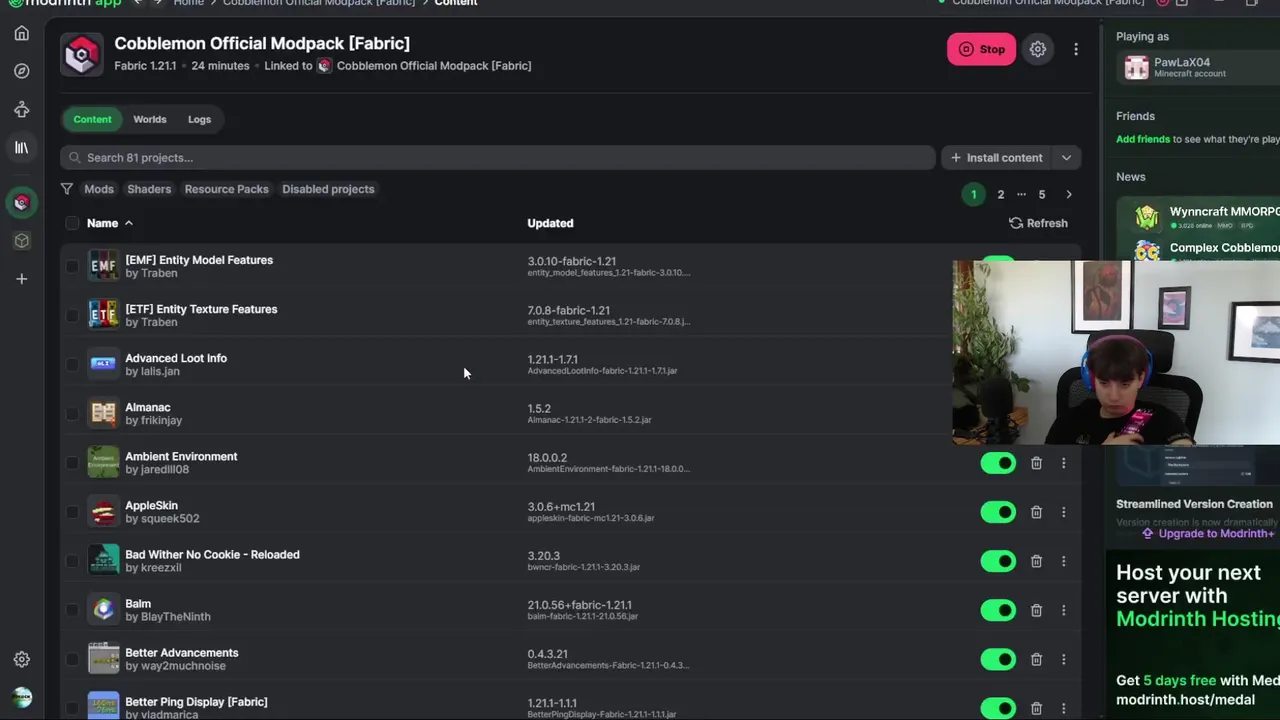Disable the Better Ping Display toggle
This screenshot has width=1280, height=720.
click(998, 708)
